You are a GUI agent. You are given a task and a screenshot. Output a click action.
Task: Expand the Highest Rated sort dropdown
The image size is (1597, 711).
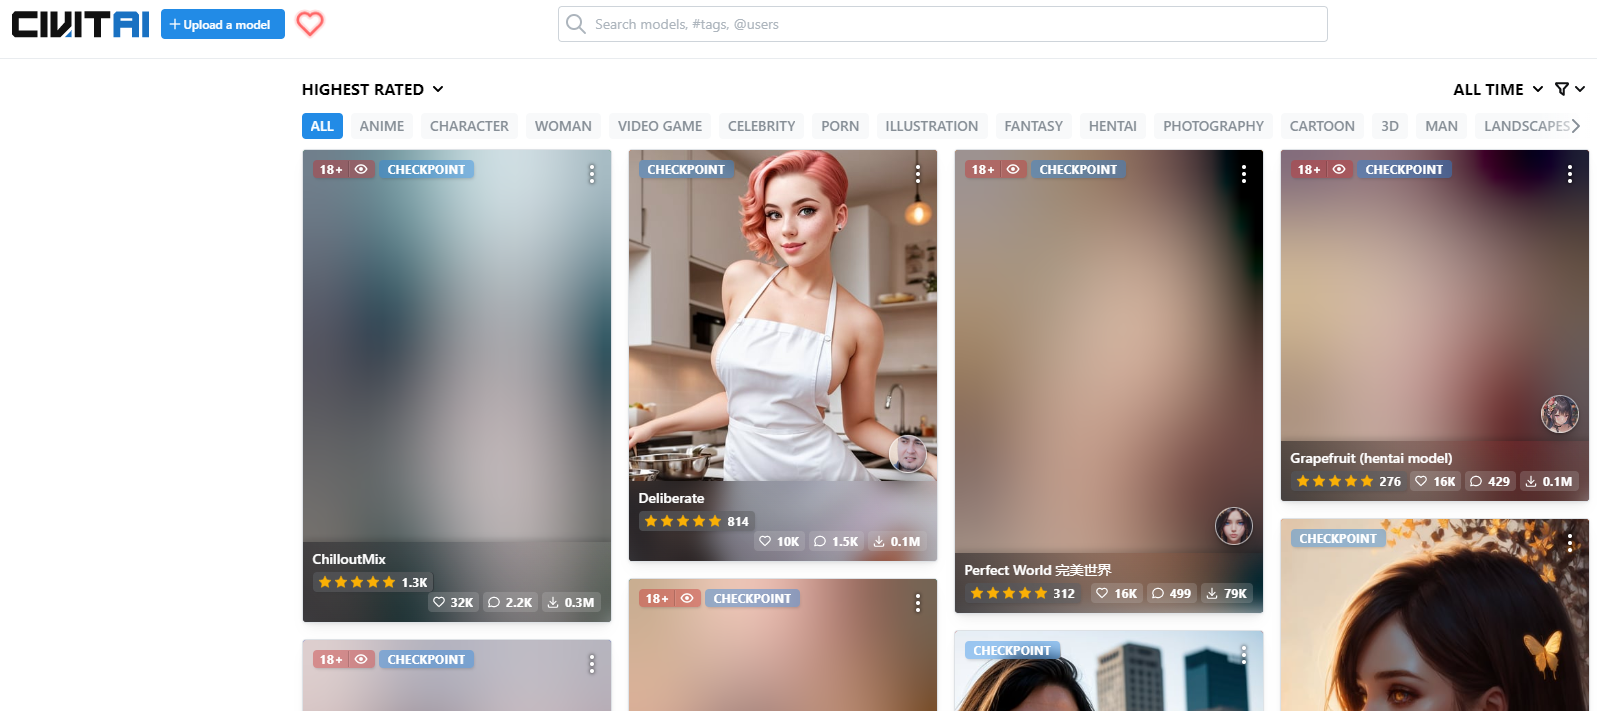tap(372, 89)
